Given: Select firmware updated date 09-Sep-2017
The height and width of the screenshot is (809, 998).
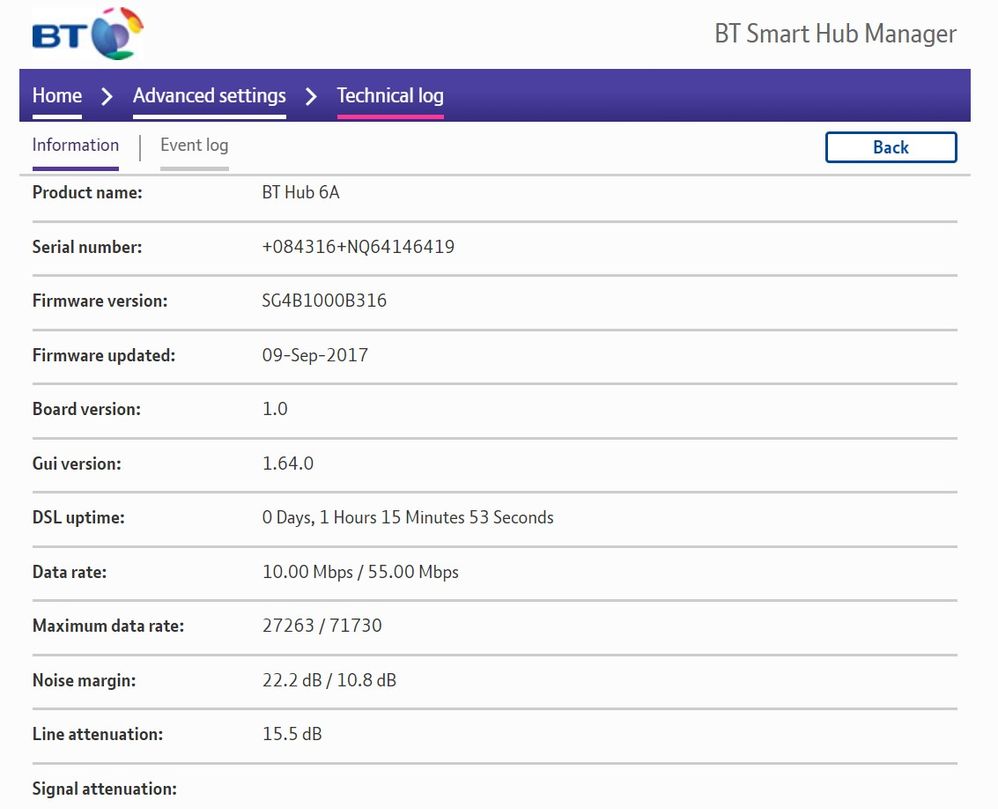Looking at the screenshot, I should click(x=315, y=355).
